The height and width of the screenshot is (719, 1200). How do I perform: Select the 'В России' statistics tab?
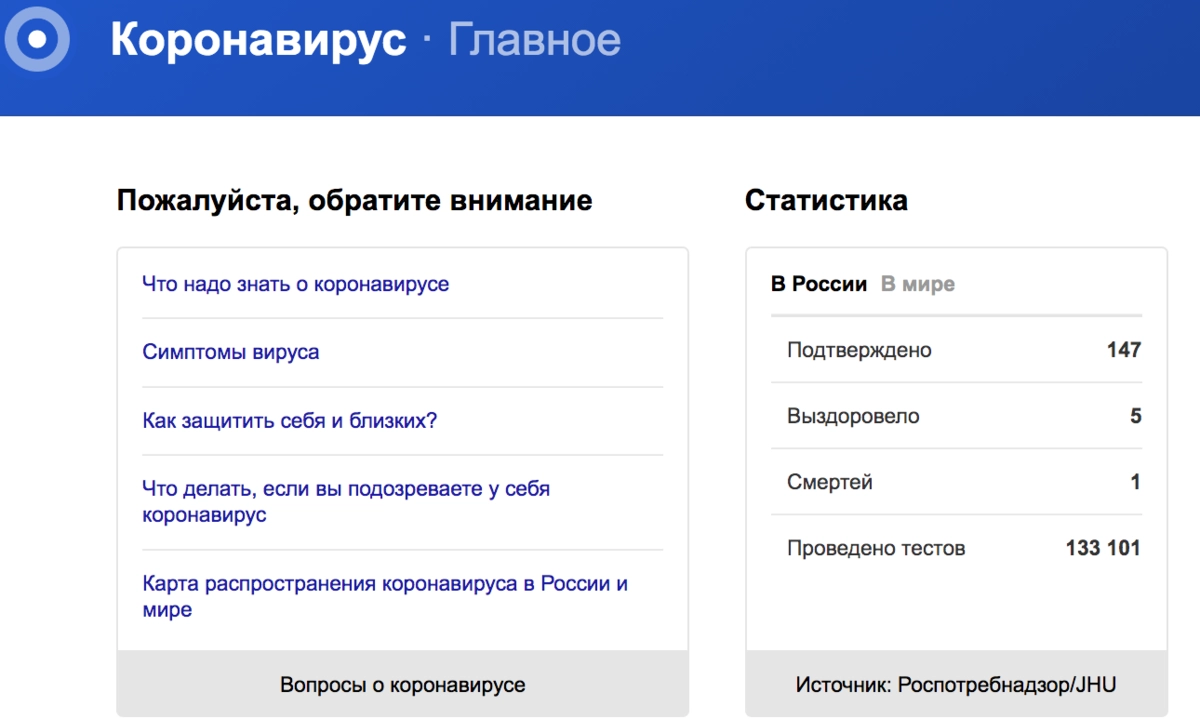pos(818,284)
